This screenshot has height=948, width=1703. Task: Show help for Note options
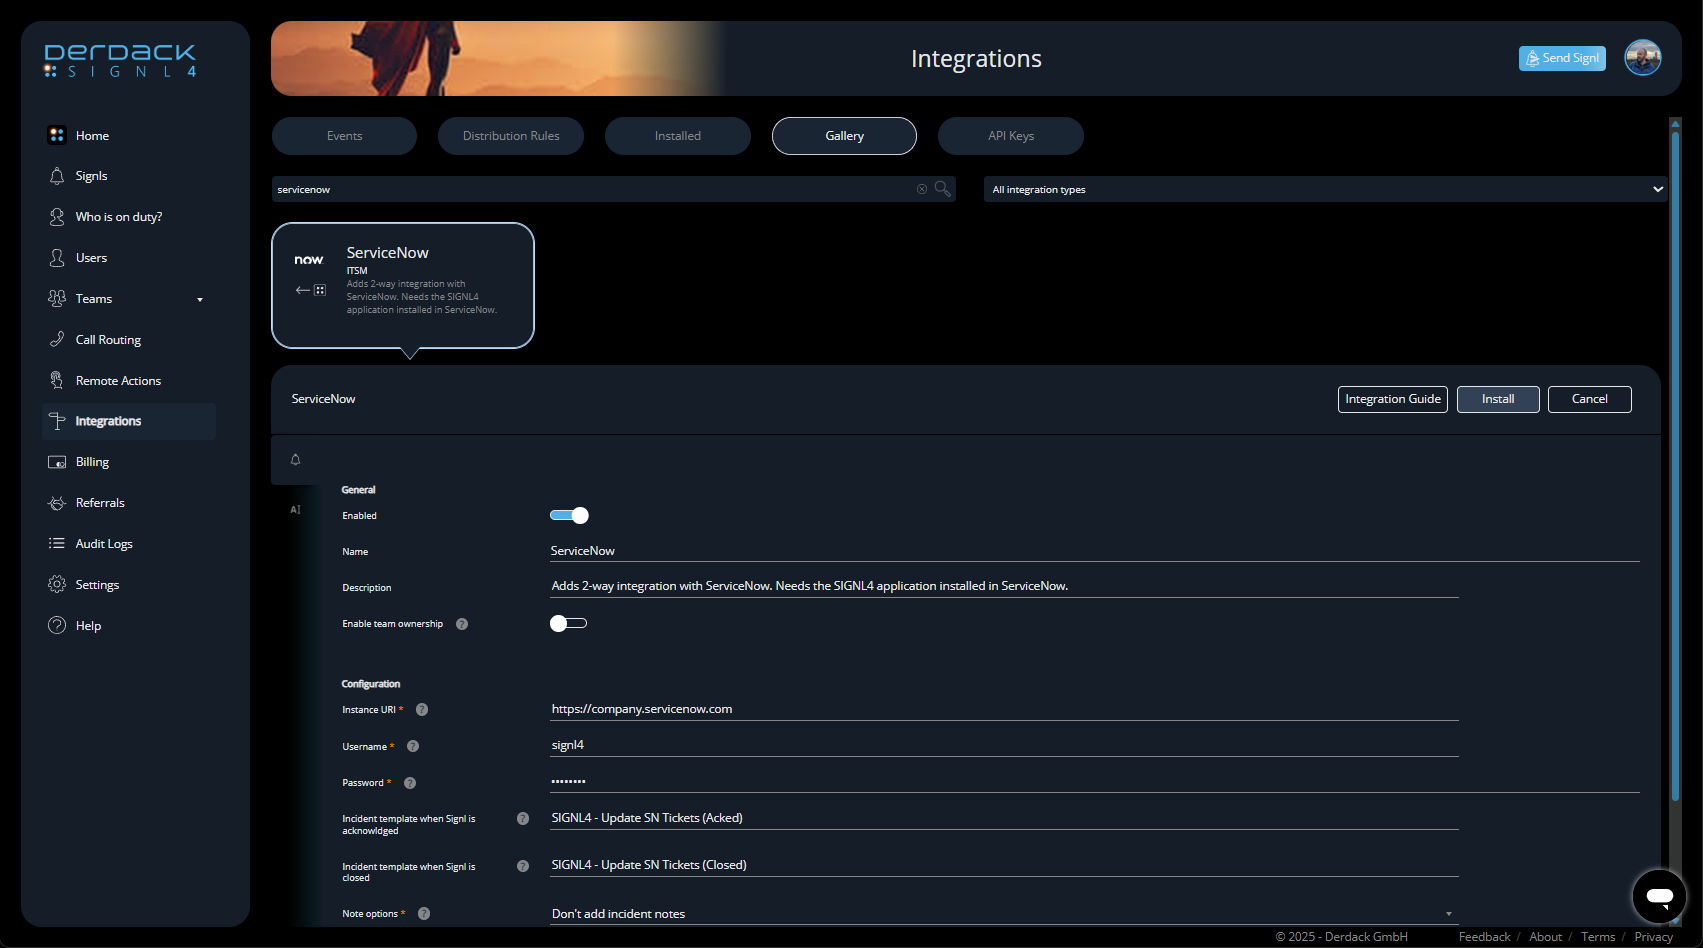click(424, 914)
